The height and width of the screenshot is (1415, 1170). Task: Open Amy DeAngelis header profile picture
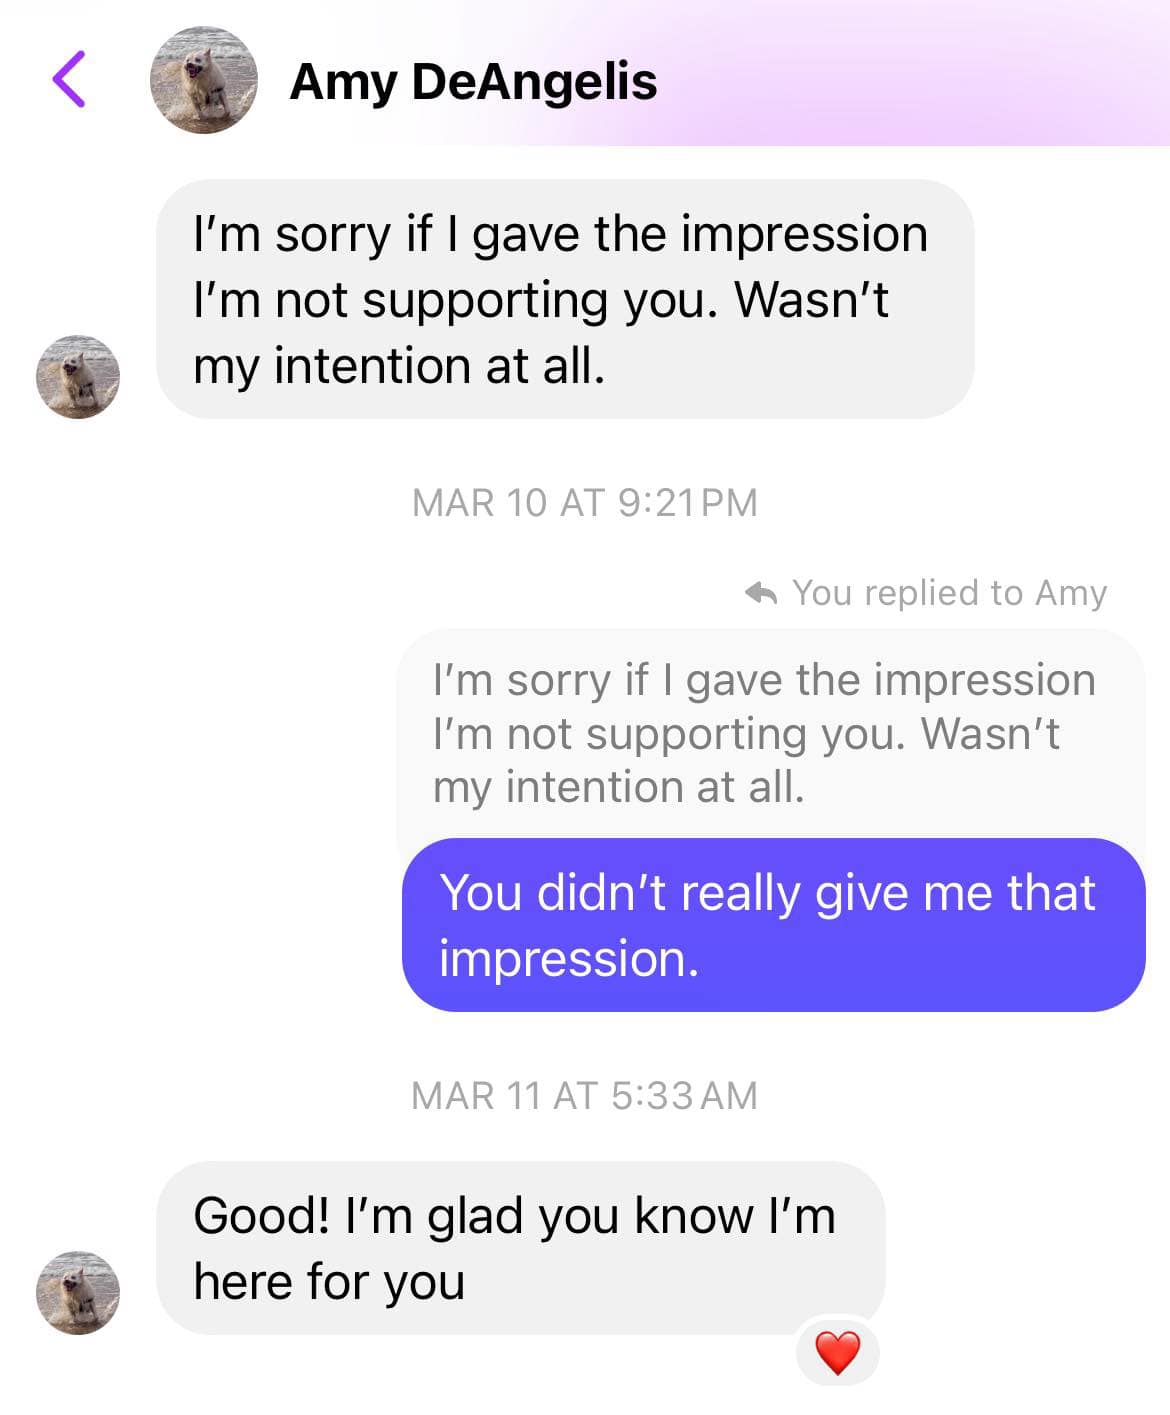[x=204, y=80]
